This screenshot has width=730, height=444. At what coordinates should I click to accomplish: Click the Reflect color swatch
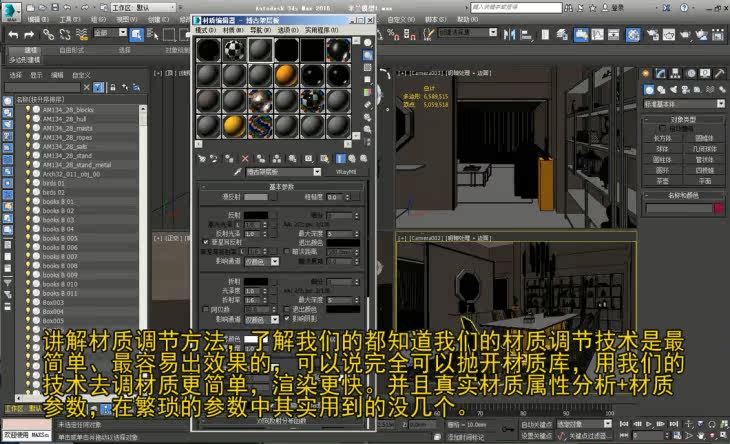(x=256, y=215)
